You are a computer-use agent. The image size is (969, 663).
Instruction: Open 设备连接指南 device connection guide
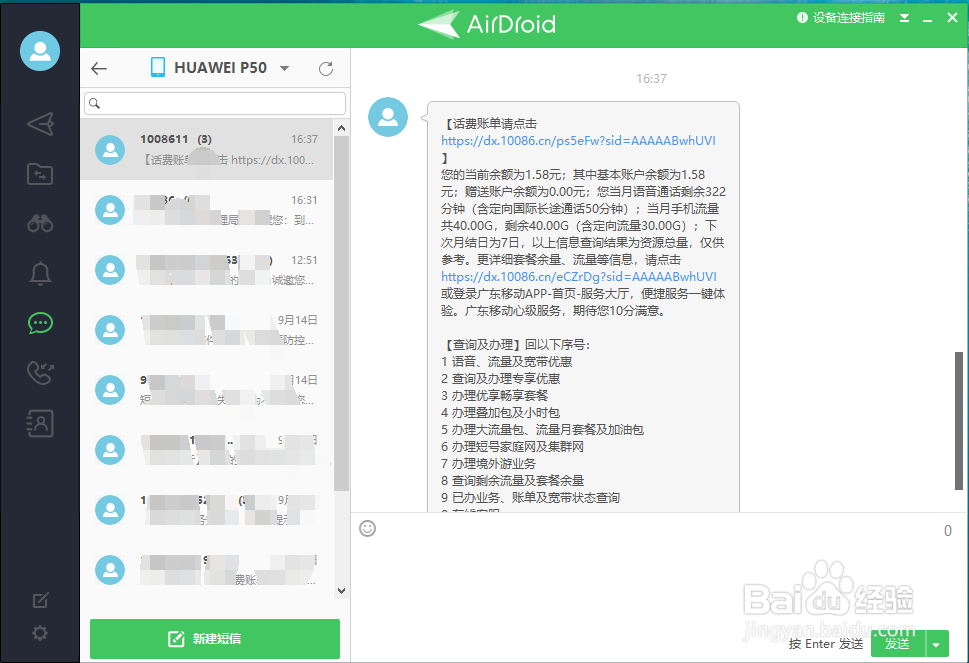[x=841, y=18]
